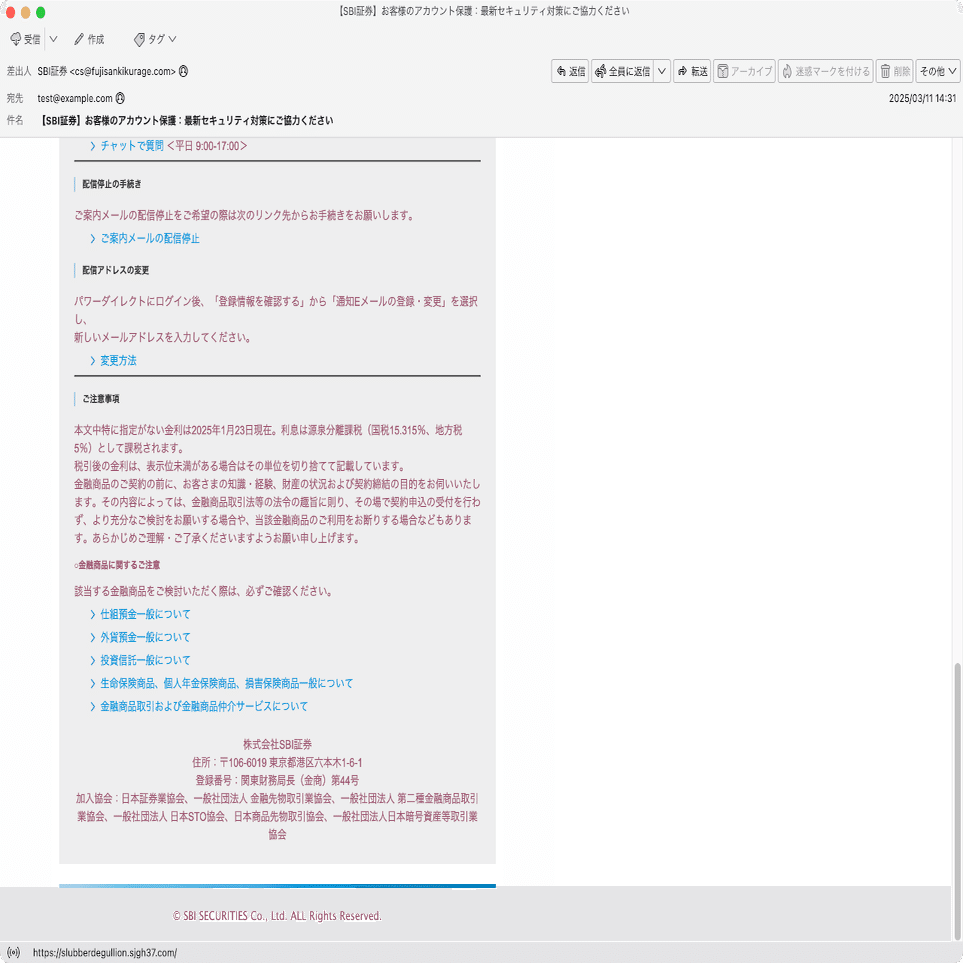This screenshot has width=963, height=963.
Task: Click the yellow minimize window button
Action: pos(25,12)
